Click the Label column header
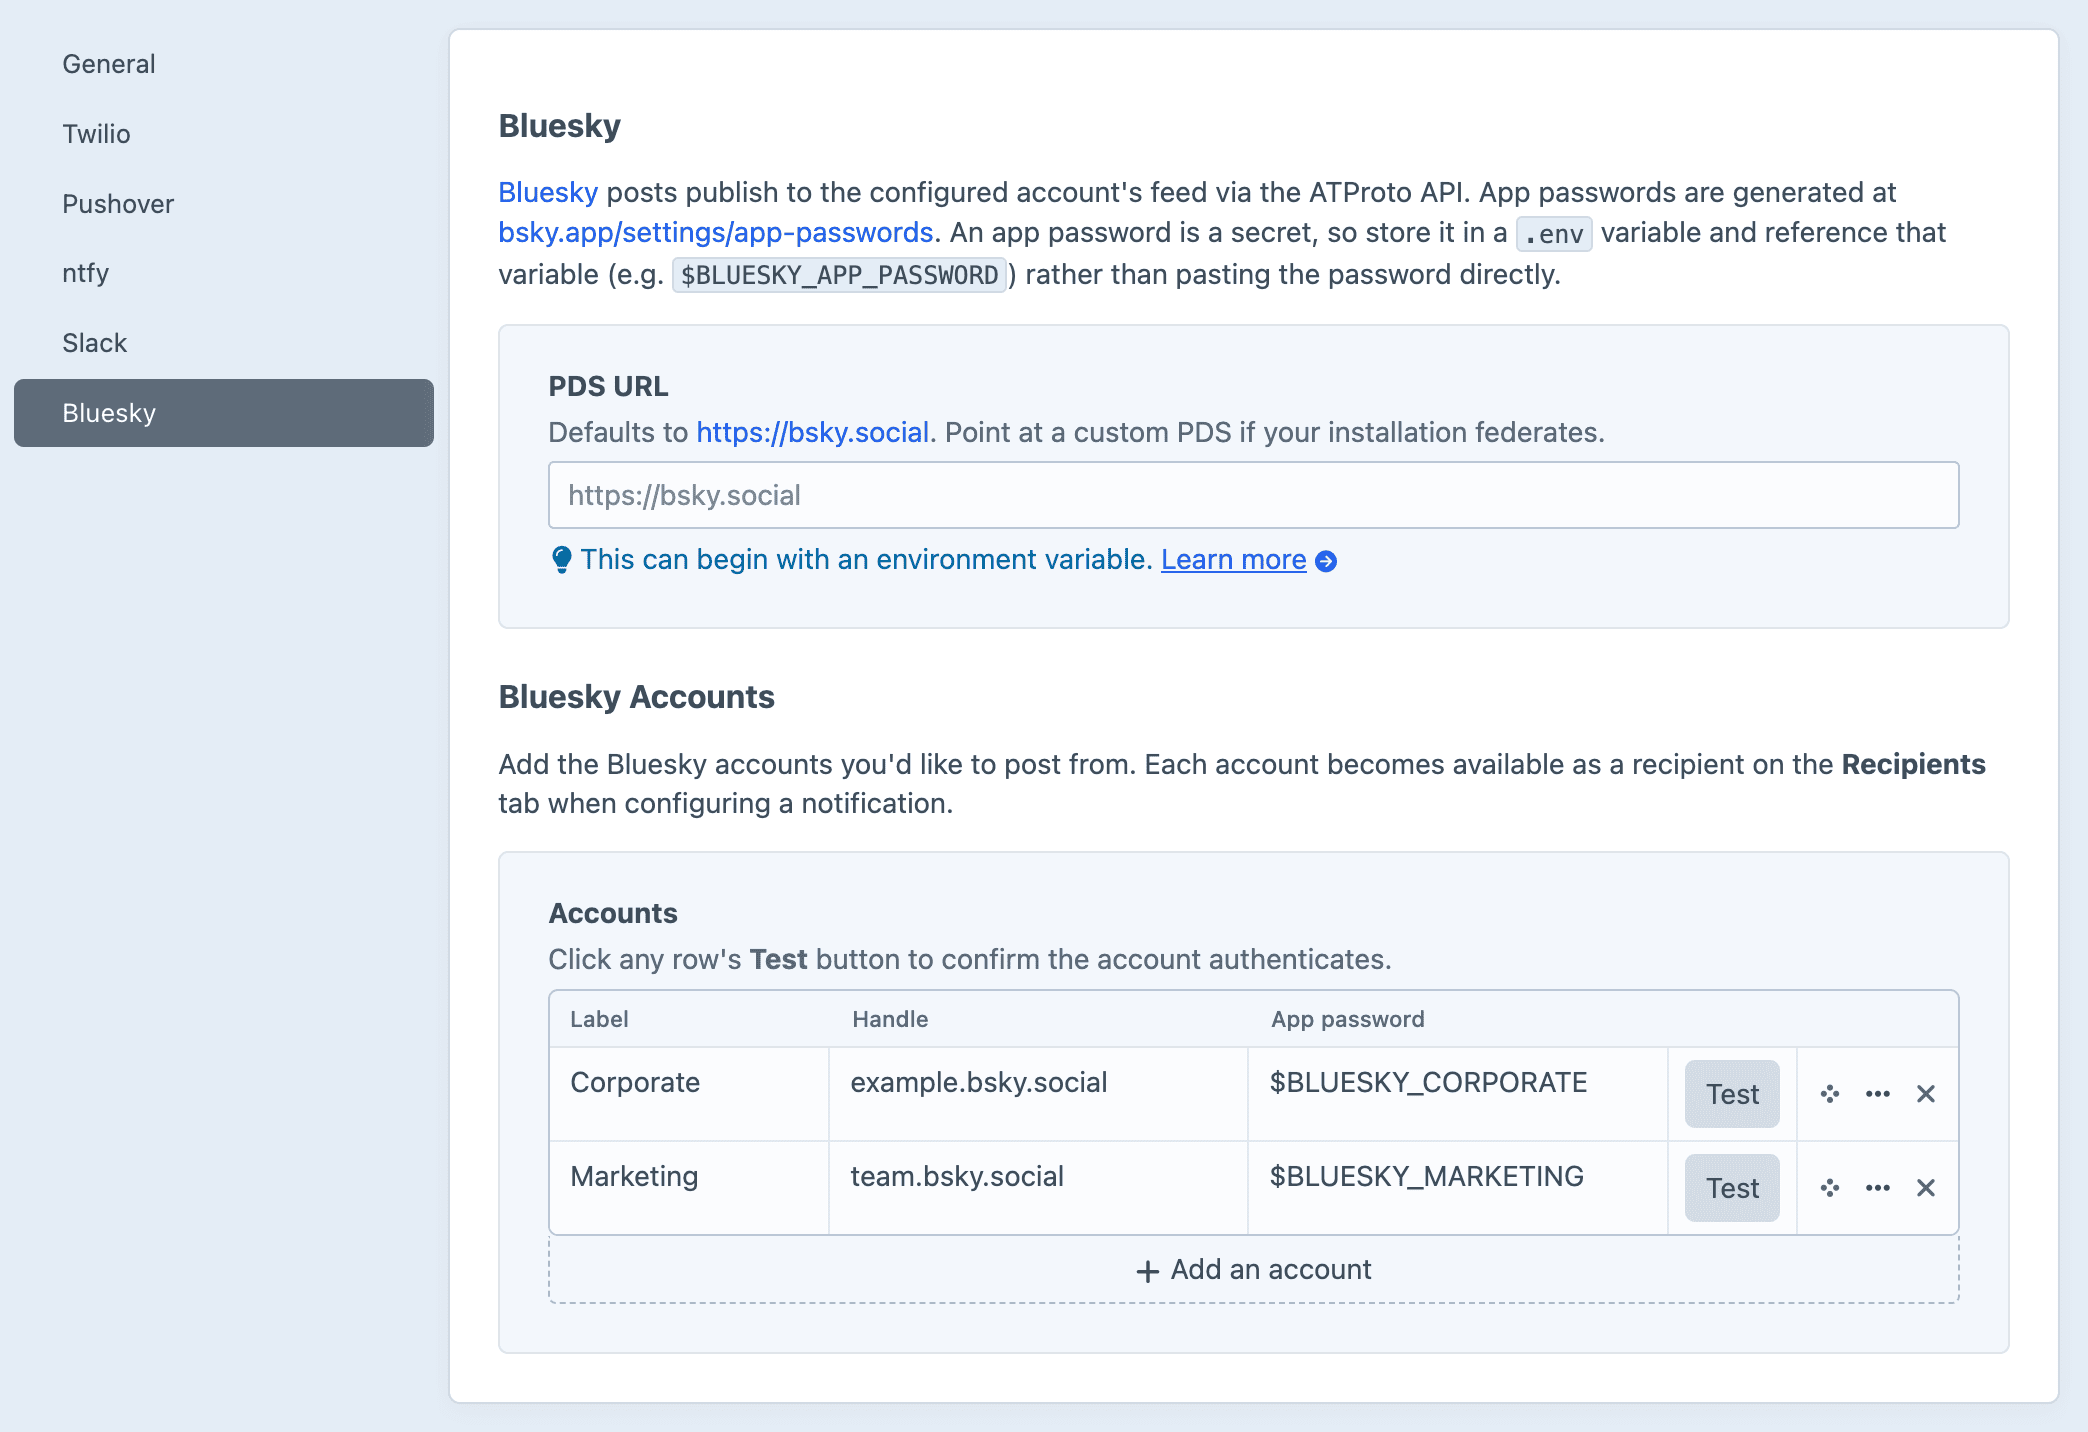The width and height of the screenshot is (2088, 1432). 599,1019
